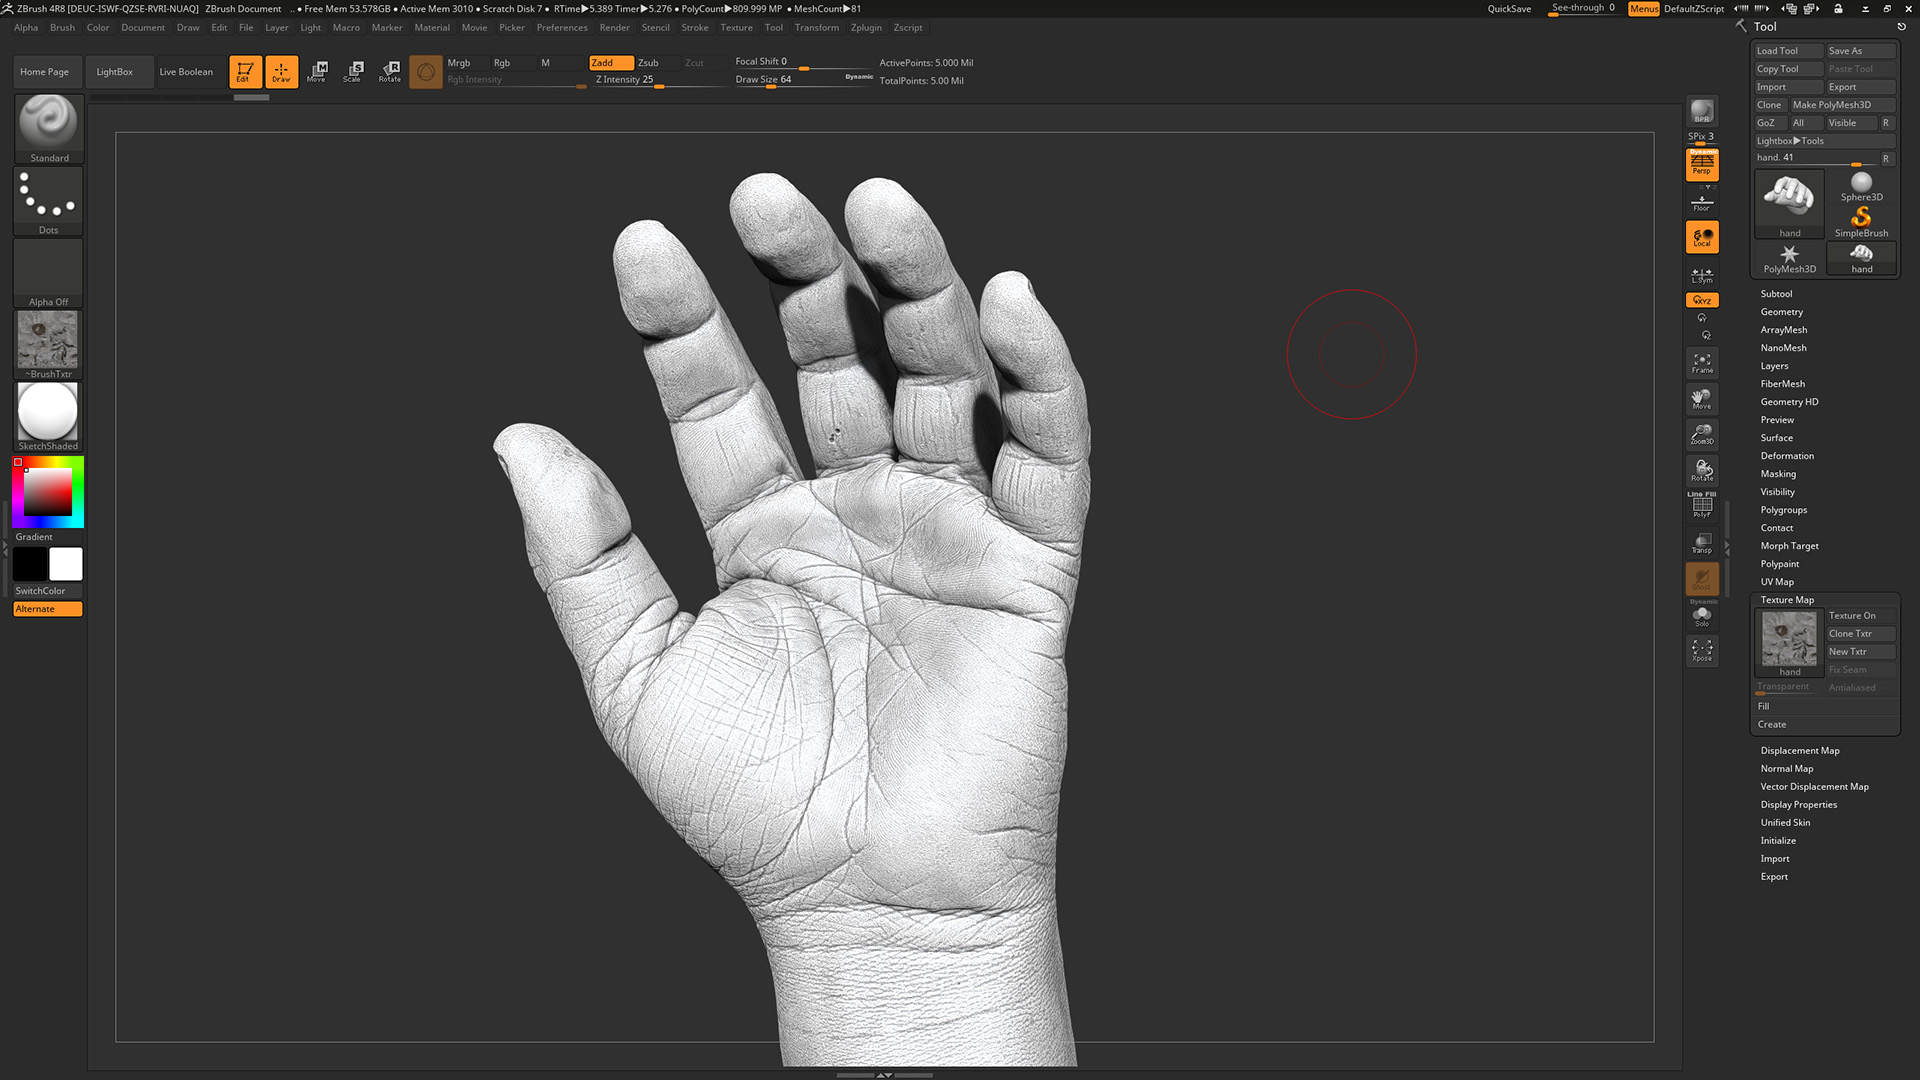This screenshot has height=1080, width=1920.
Task: Click the LightBox button
Action: pyautogui.click(x=114, y=72)
